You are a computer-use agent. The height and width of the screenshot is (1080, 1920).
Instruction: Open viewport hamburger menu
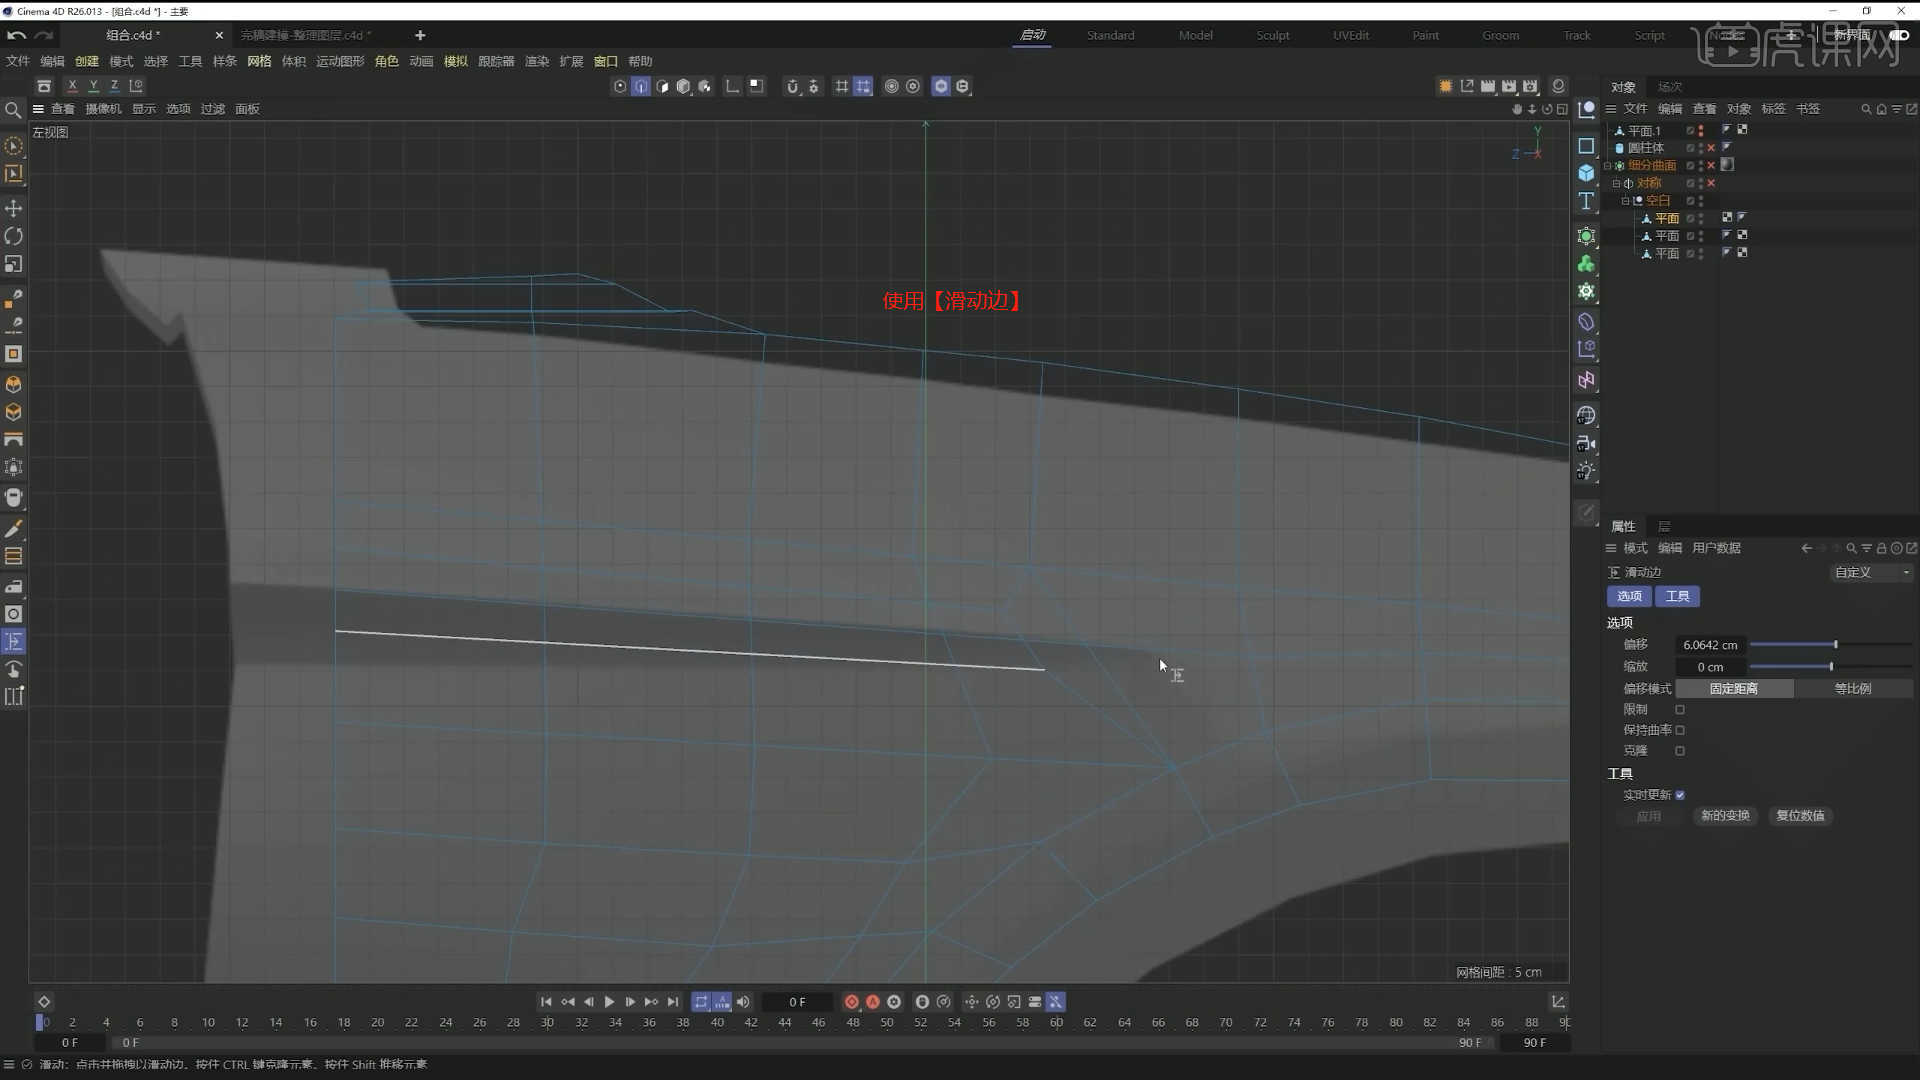[x=38, y=109]
